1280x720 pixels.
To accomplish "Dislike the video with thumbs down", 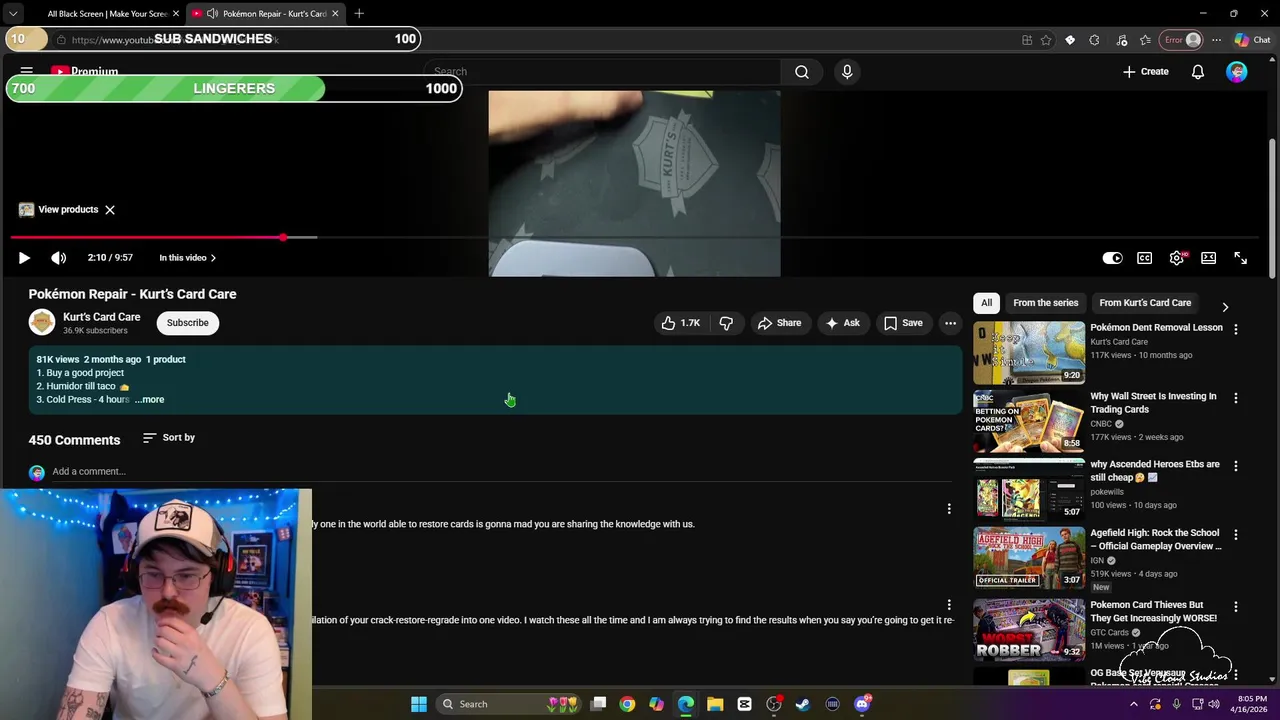I will coord(726,323).
